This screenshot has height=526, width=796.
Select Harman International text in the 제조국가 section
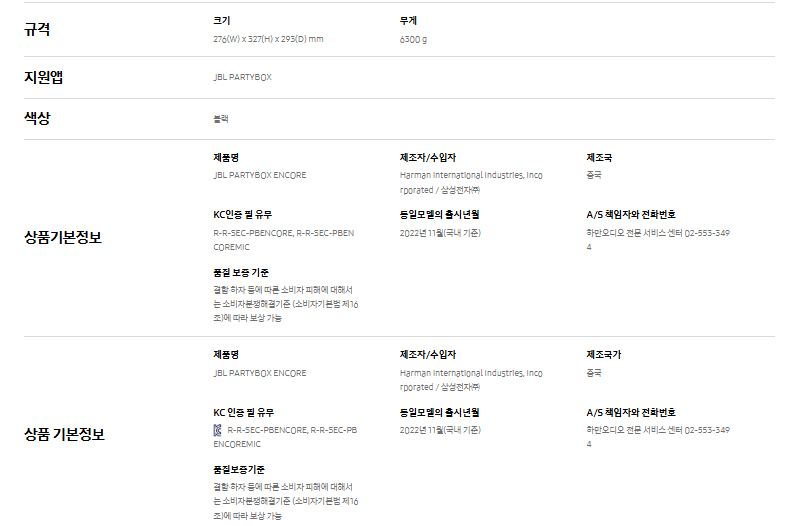(471, 380)
